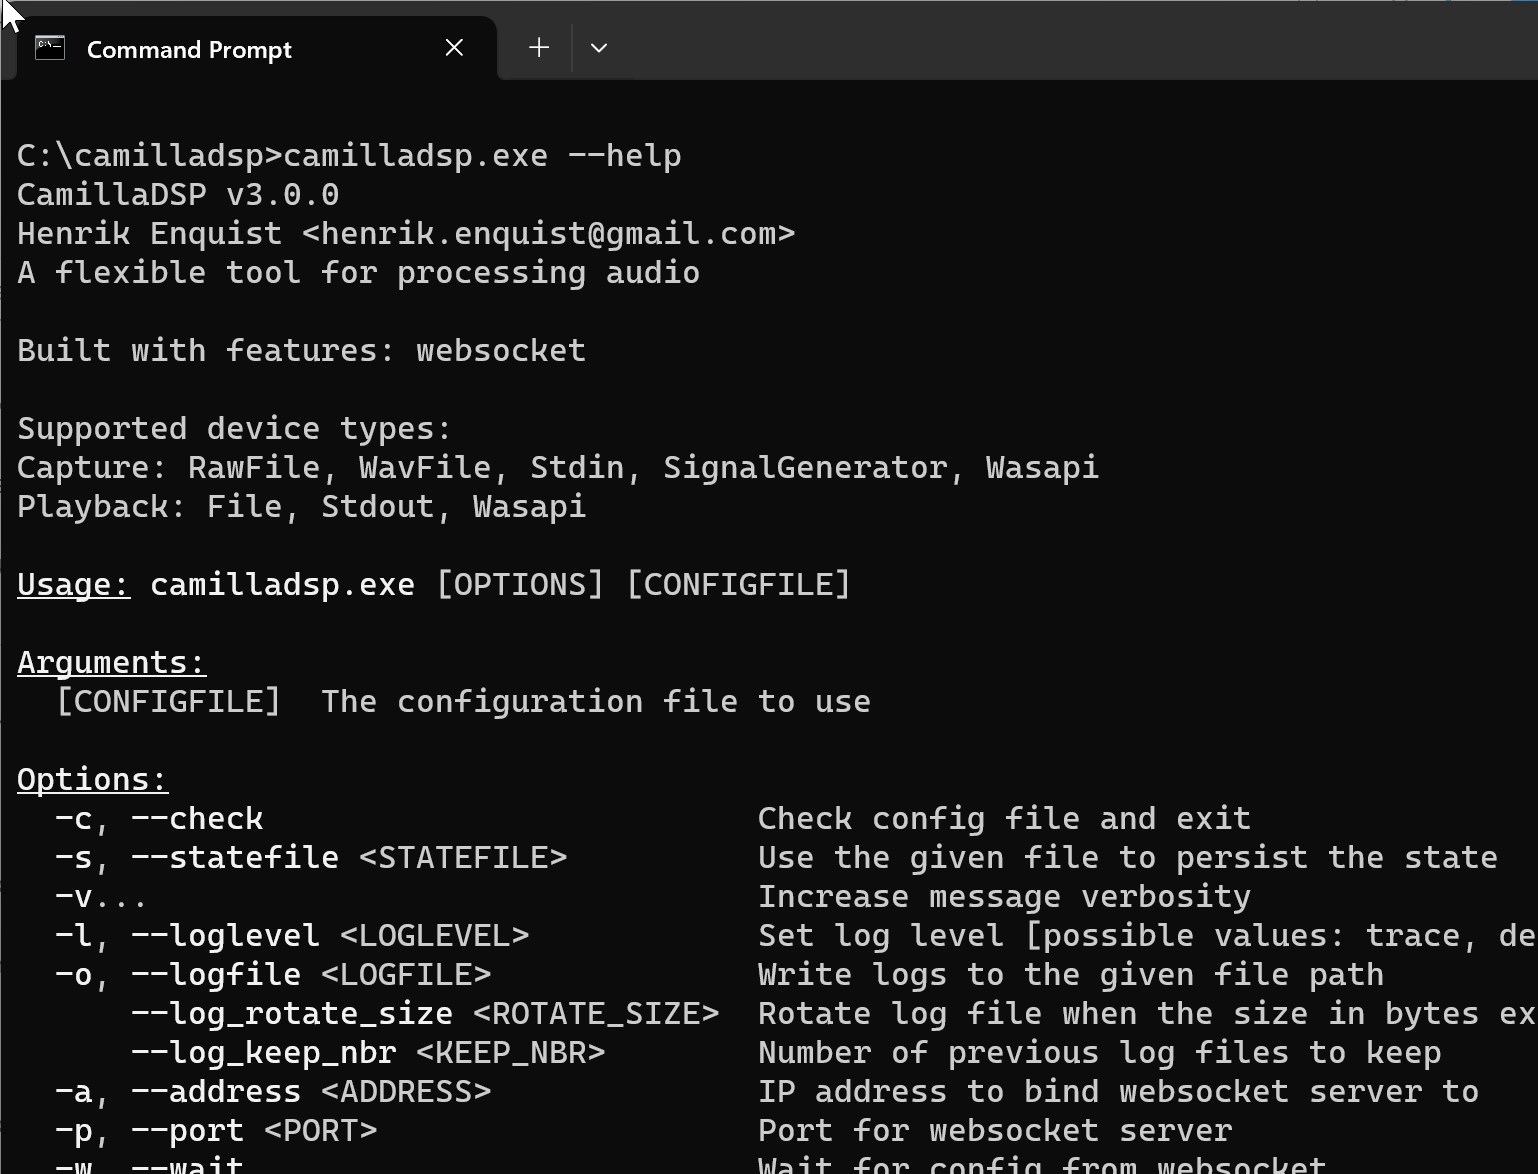
Task: Expand the new tab profile dropdown
Action: point(599,48)
